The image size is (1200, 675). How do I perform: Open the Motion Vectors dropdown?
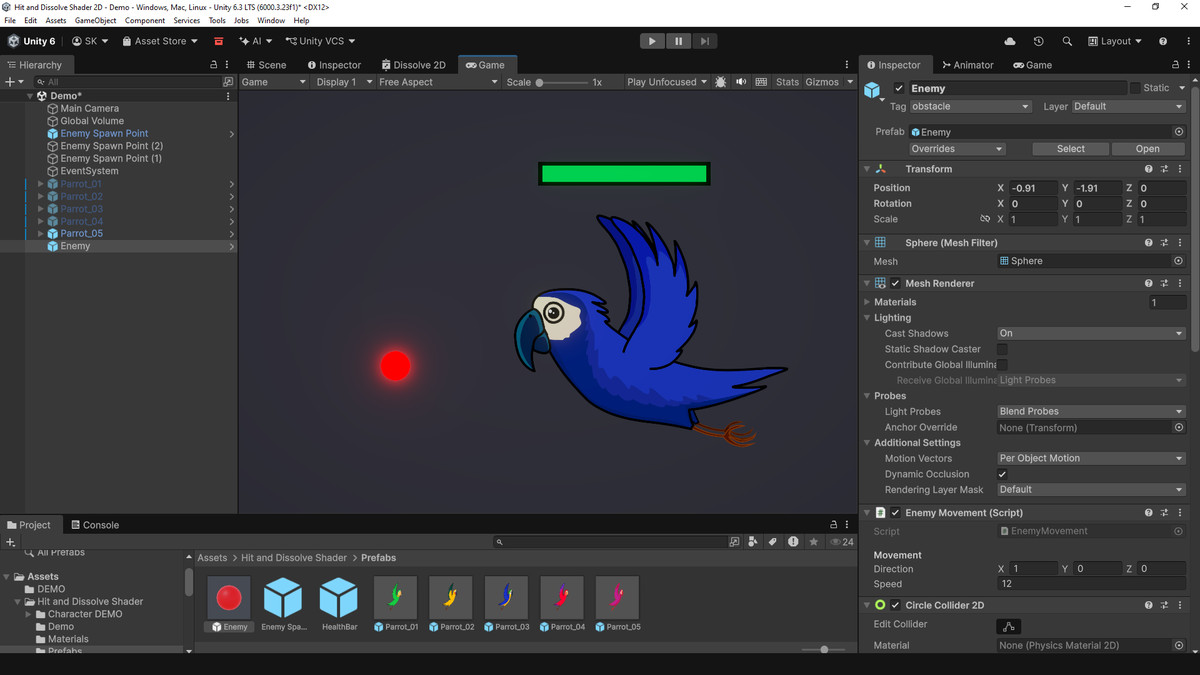[x=1091, y=458]
